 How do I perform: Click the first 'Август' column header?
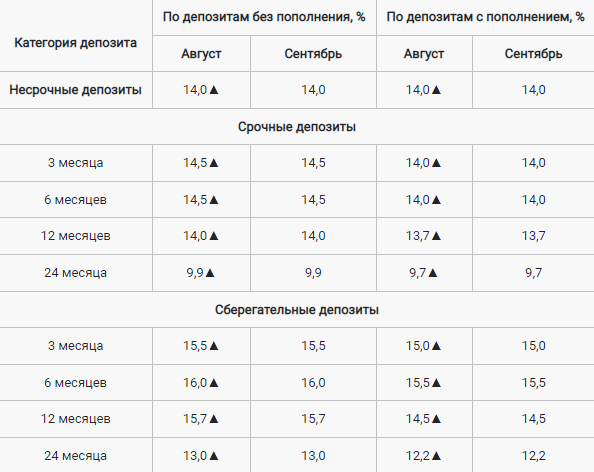pos(201,54)
